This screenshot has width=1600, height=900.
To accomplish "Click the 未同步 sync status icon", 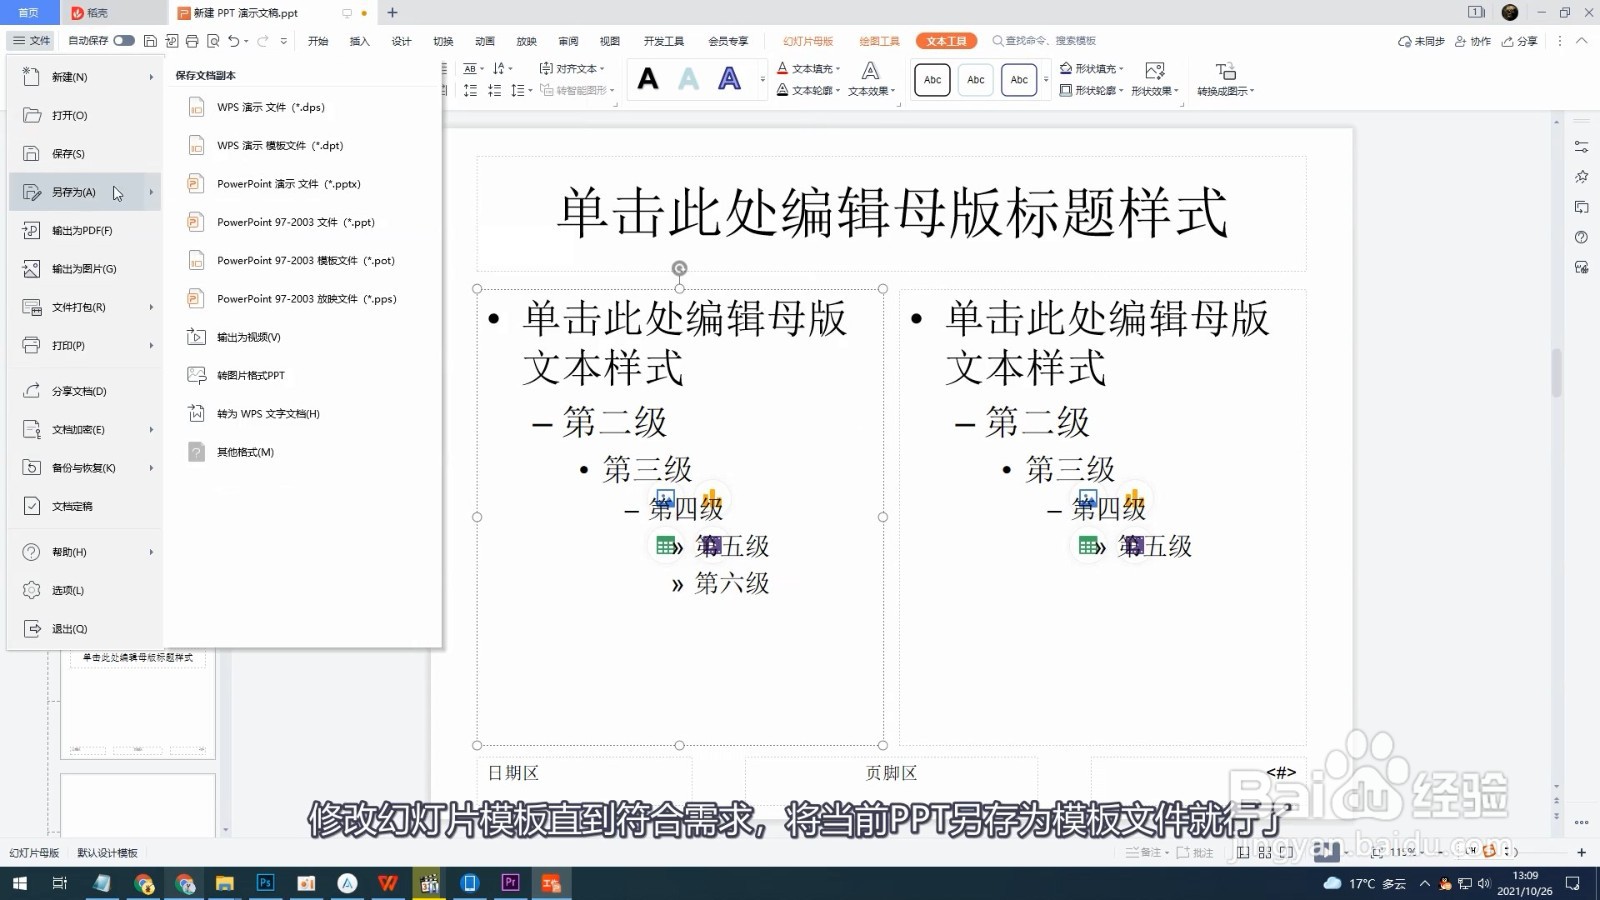I will click(x=1405, y=41).
